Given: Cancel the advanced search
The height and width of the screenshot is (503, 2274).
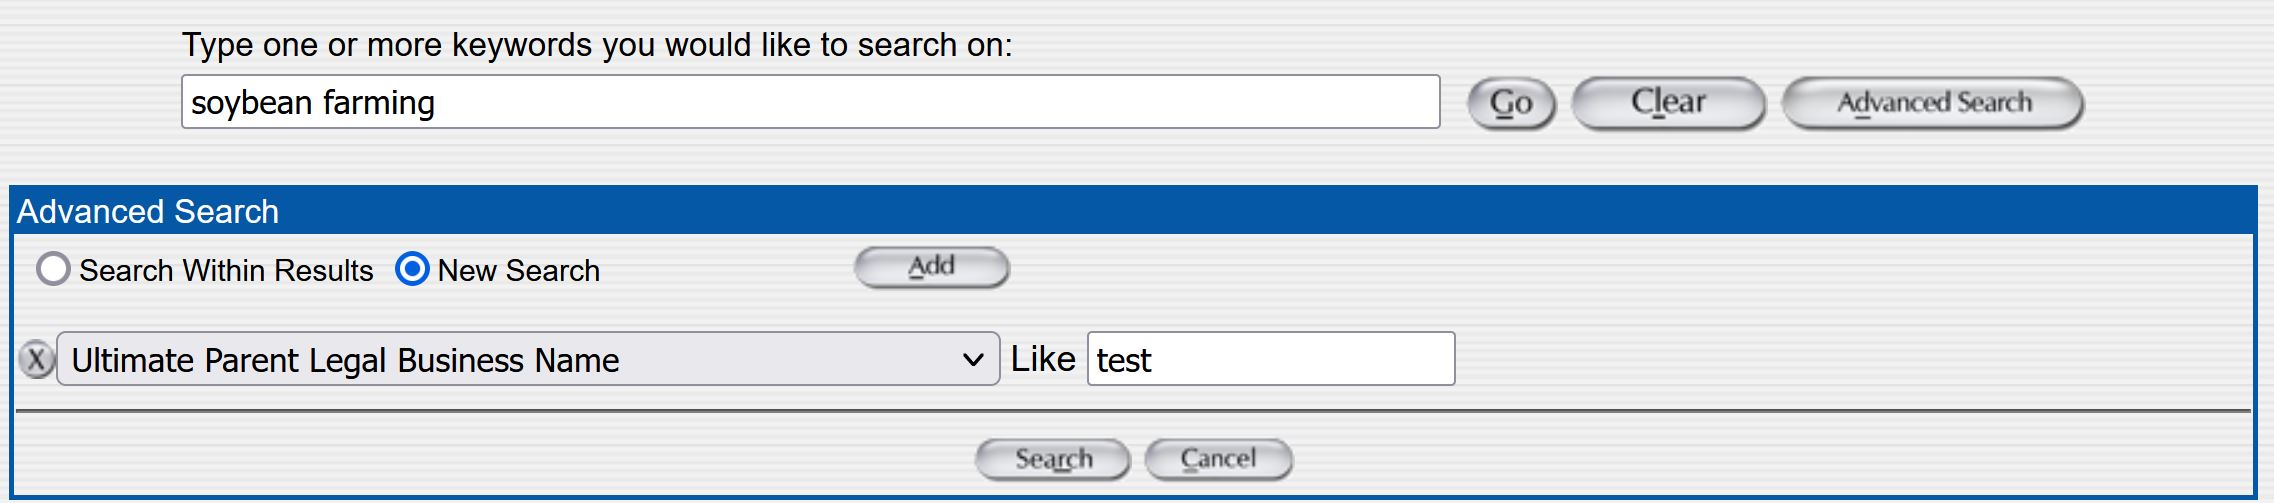Looking at the screenshot, I should click(1218, 459).
